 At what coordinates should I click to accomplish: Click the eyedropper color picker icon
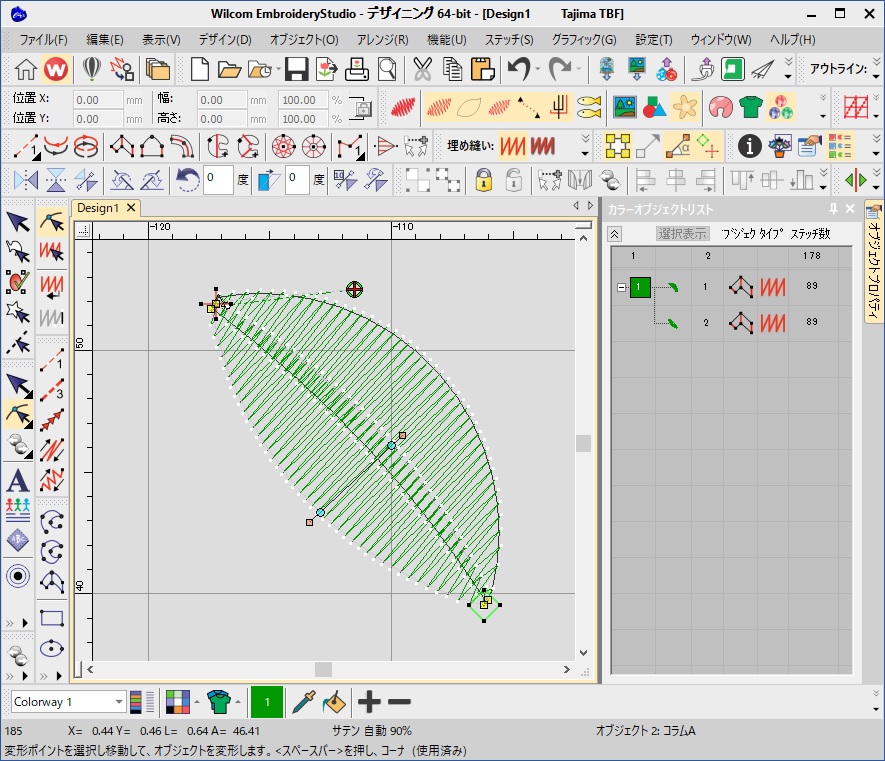(303, 702)
